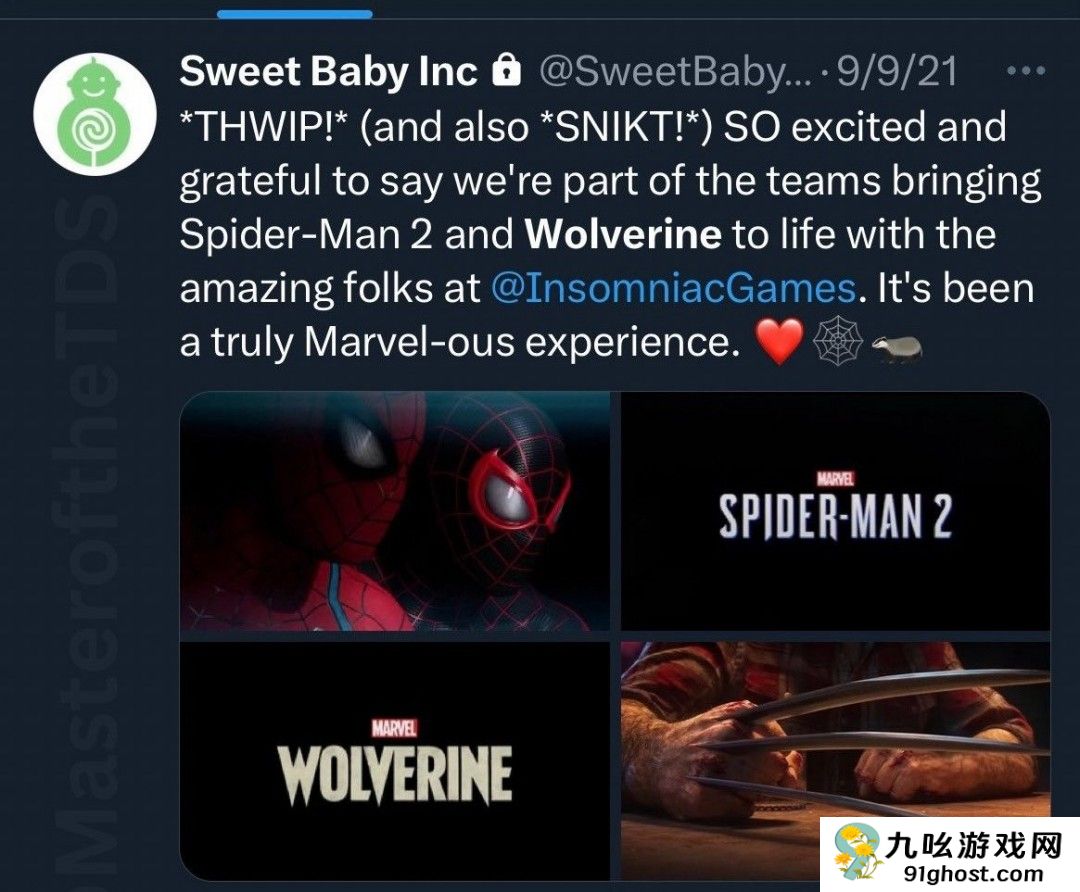Click the padlock icon beside the account name
Image resolution: width=1080 pixels, height=892 pixels.
(507, 72)
